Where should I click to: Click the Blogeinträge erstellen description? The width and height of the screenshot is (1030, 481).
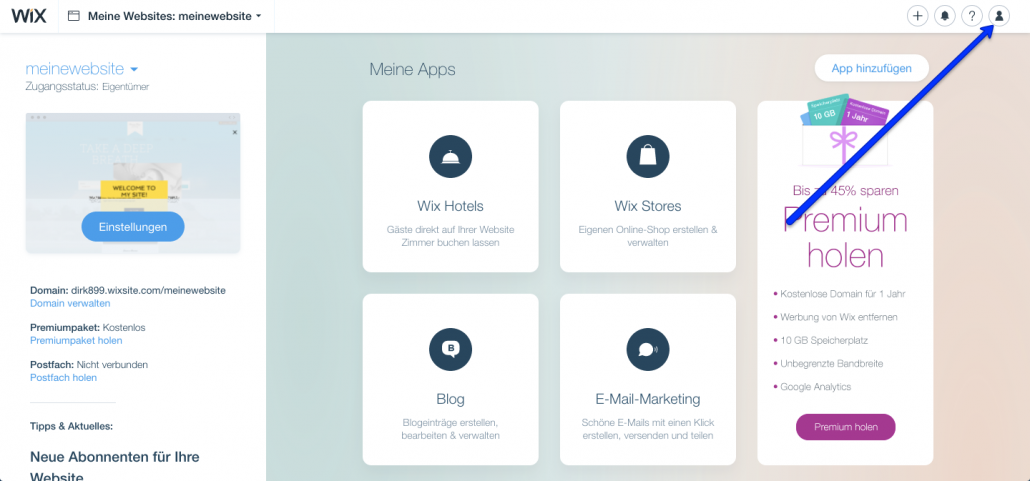pyautogui.click(x=450, y=429)
